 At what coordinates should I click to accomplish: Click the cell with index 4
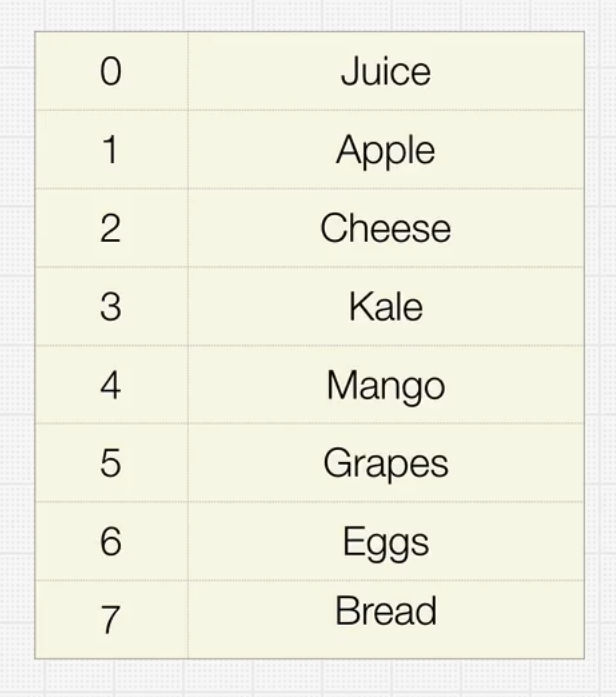(111, 384)
